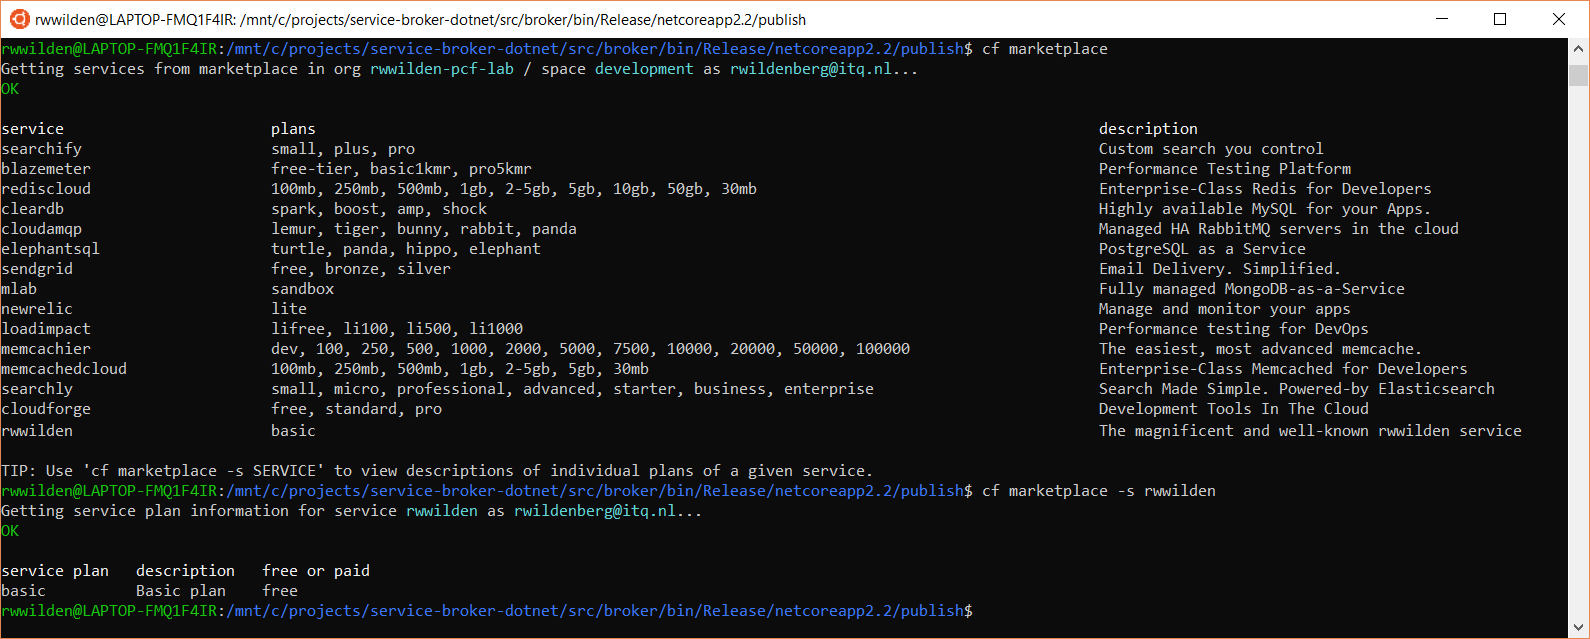The width and height of the screenshot is (1590, 639).
Task: Click 'PostgreSQL as a Service' description
Action: [x=1202, y=249]
